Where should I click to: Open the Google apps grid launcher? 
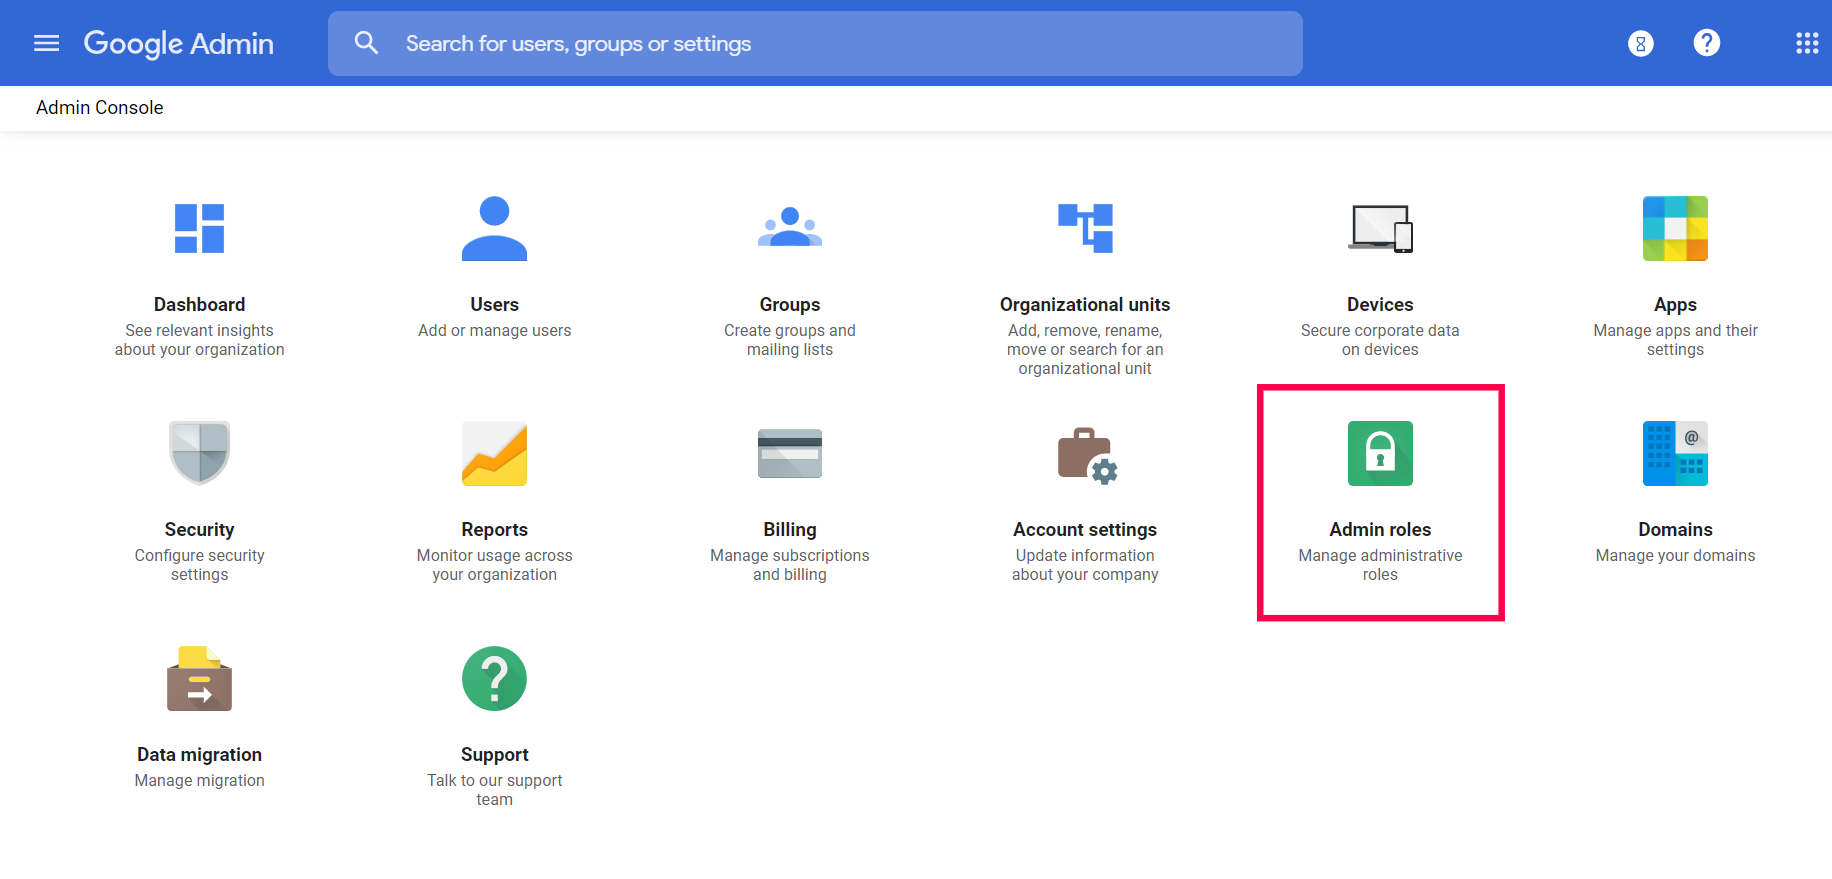(x=1807, y=43)
